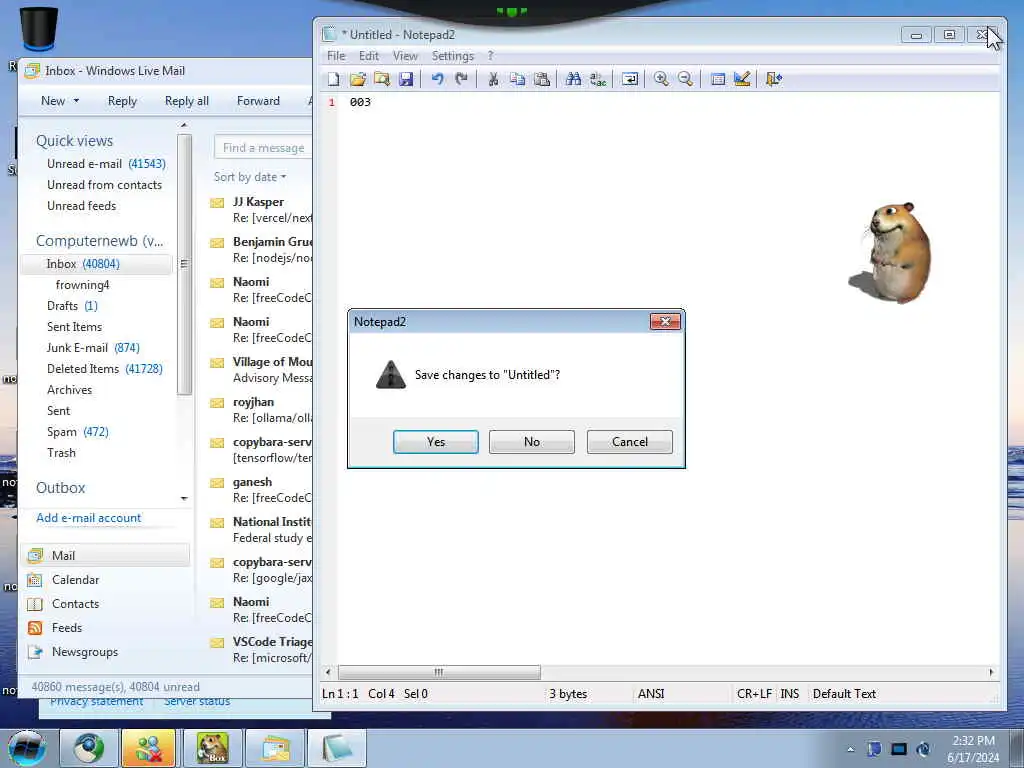Click the Cut scissors icon
This screenshot has height=768, width=1024.
pos(493,79)
